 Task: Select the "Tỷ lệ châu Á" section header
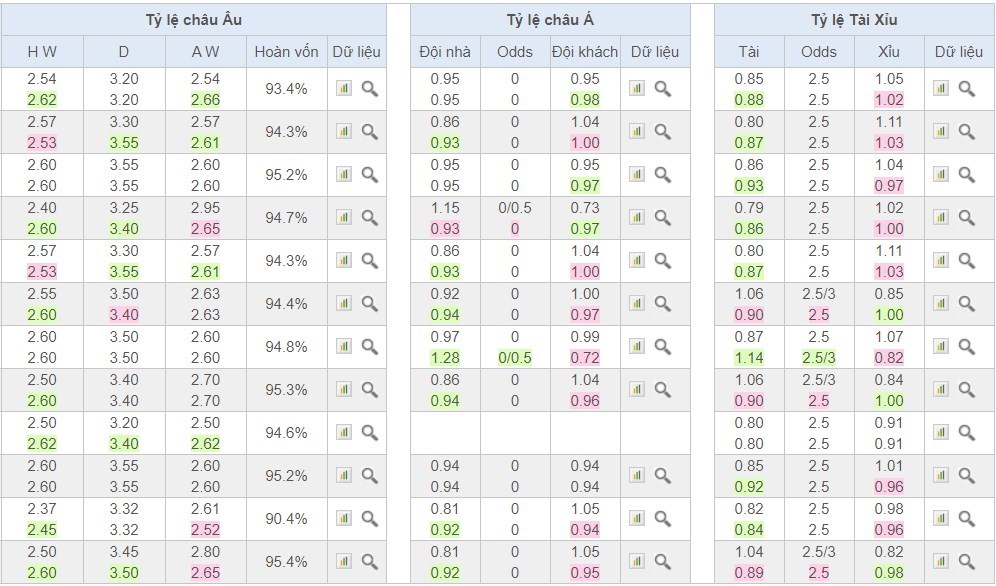(x=550, y=21)
